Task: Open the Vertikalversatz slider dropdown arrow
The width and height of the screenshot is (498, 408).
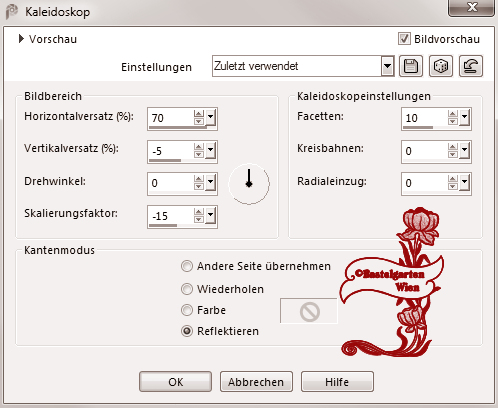Action: (x=210, y=151)
